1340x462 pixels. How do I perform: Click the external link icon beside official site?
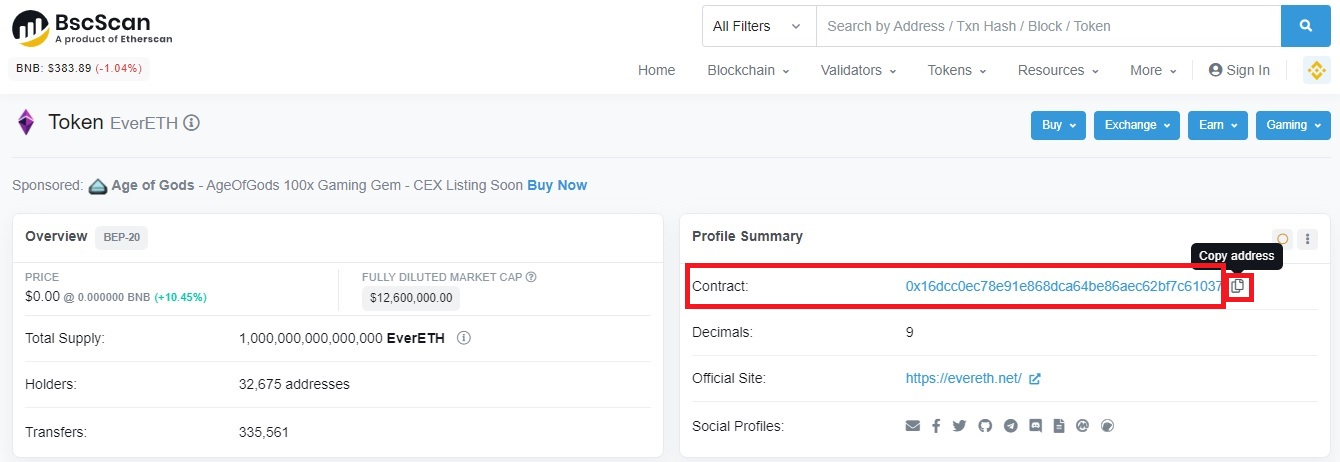tap(1035, 378)
